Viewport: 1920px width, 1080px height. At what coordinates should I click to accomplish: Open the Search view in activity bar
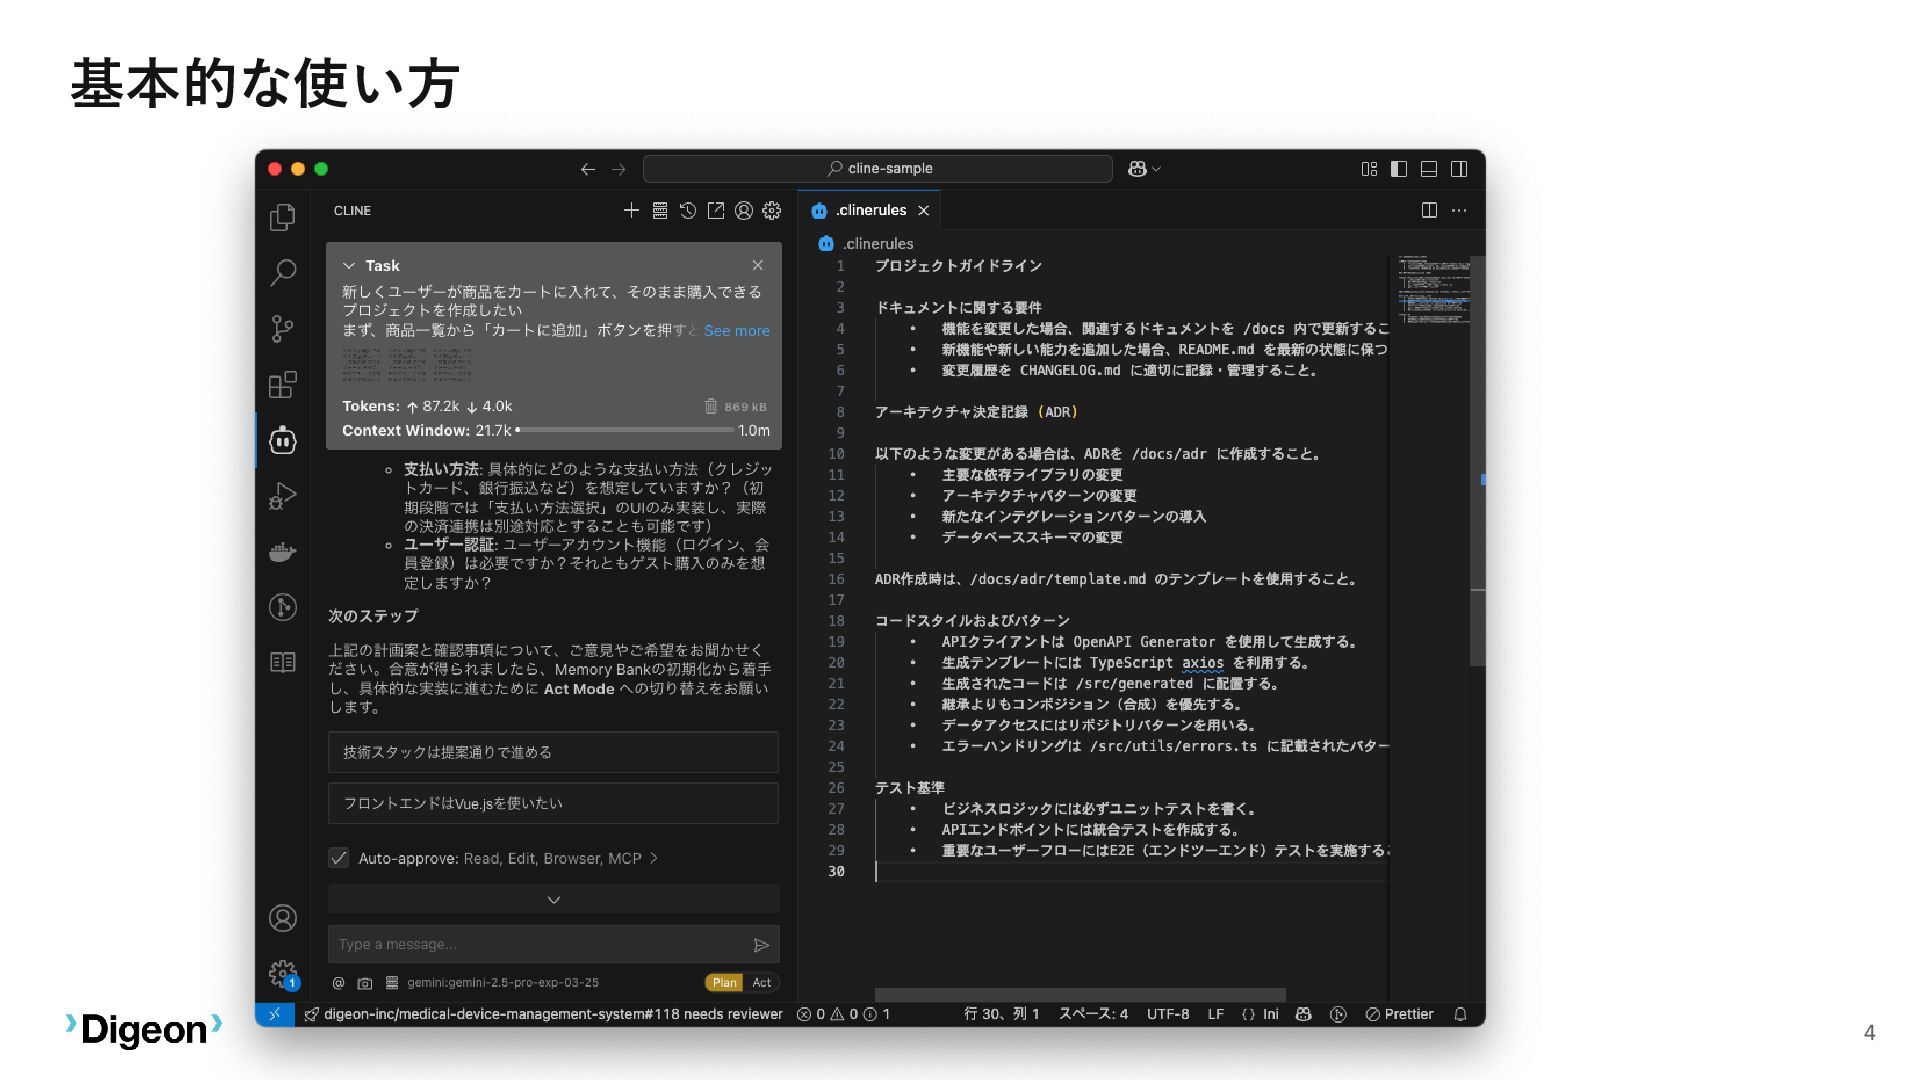pyautogui.click(x=283, y=272)
